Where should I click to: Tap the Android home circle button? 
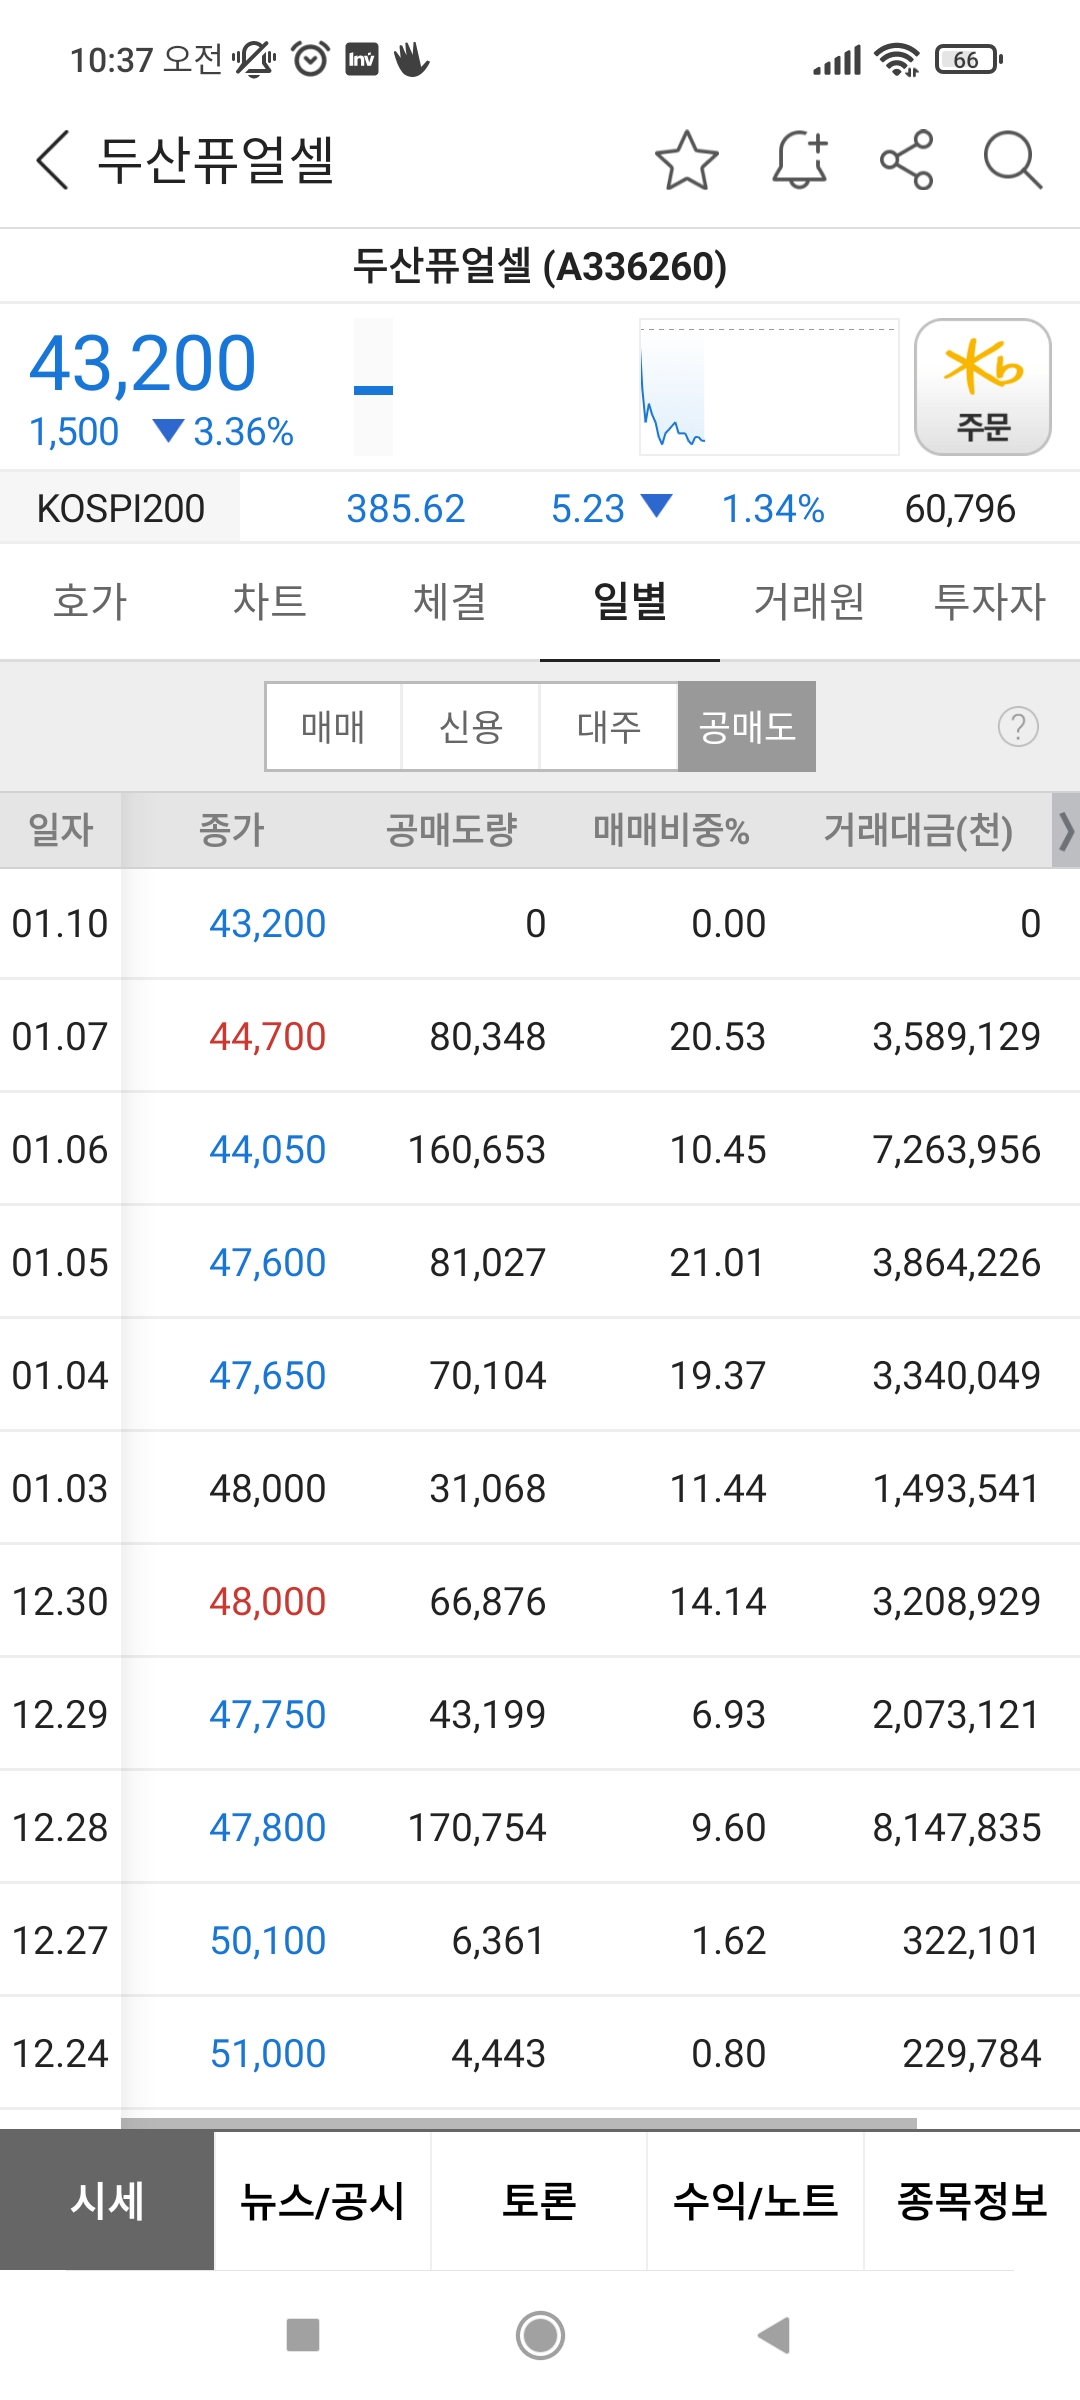point(540,2336)
